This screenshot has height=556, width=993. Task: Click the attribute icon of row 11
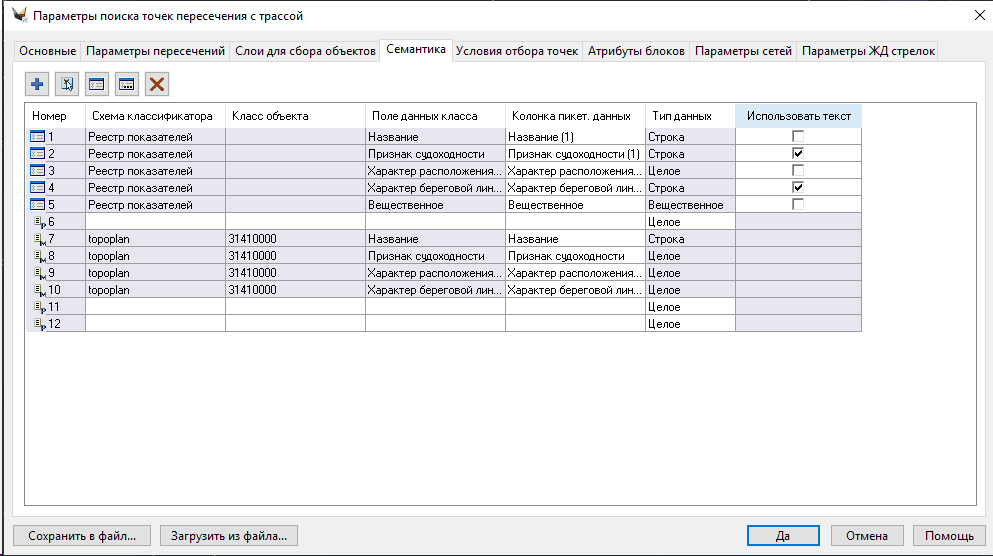click(x=40, y=307)
